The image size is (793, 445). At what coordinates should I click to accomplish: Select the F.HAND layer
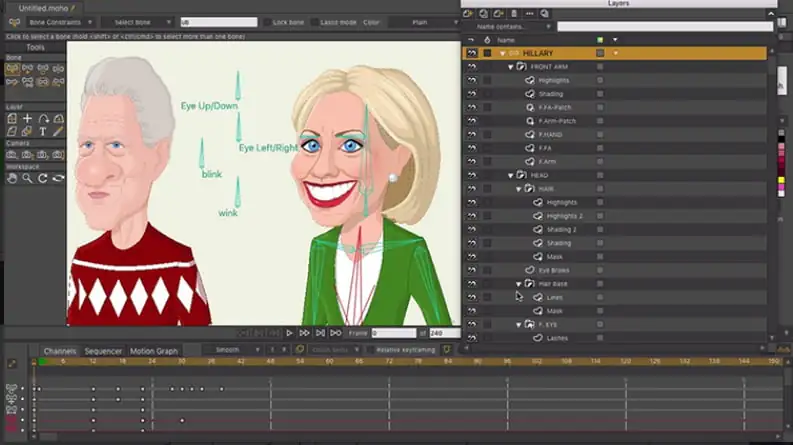tap(552, 134)
